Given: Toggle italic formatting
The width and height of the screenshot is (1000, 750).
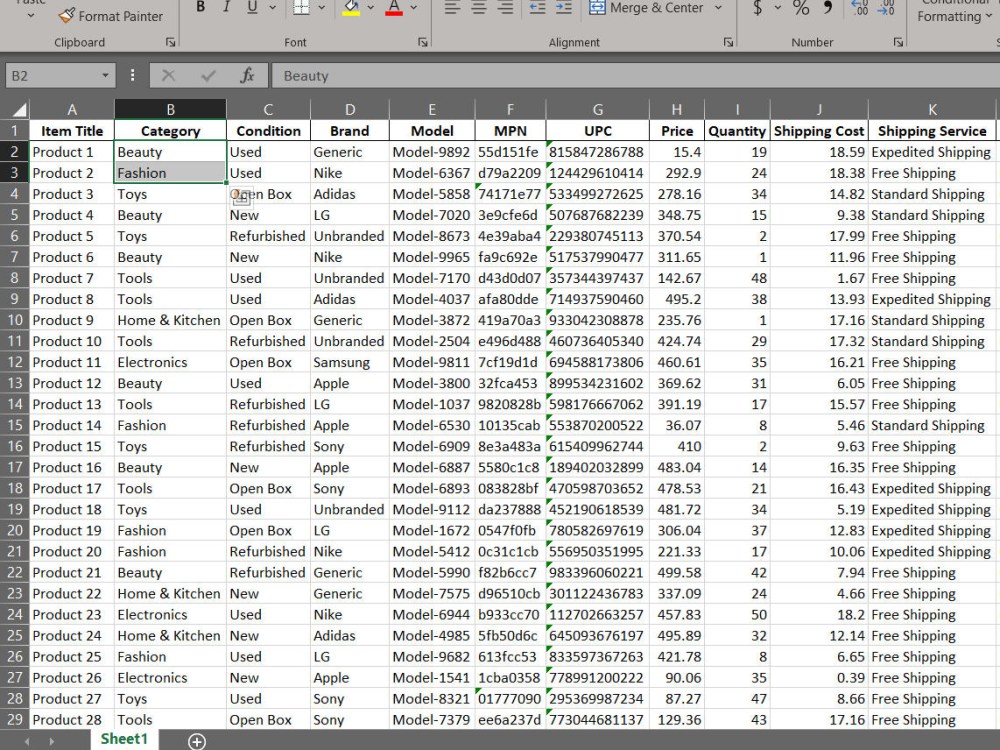Looking at the screenshot, I should coord(226,8).
